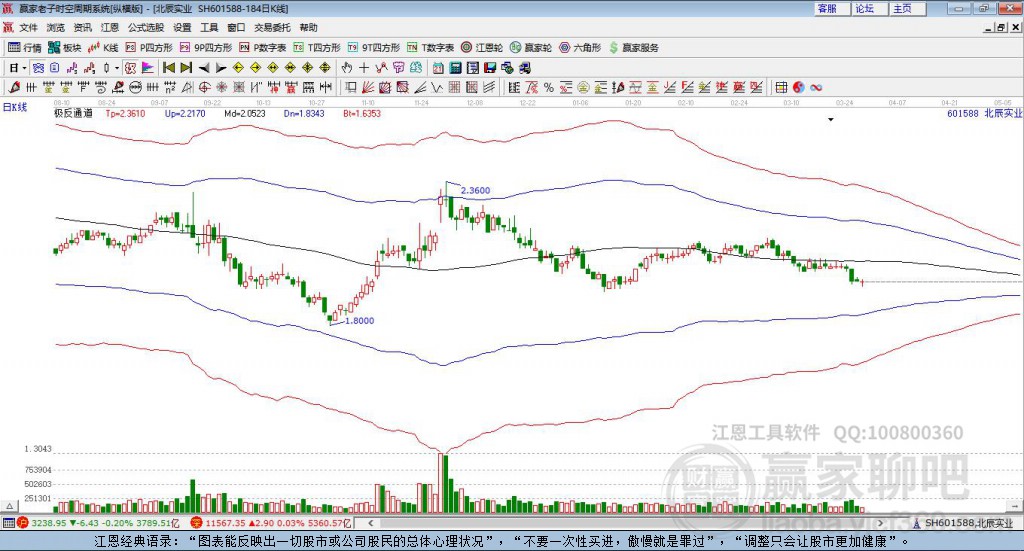This screenshot has width=1024, height=551.
Task: Open the 文件 menu
Action: coord(28,27)
